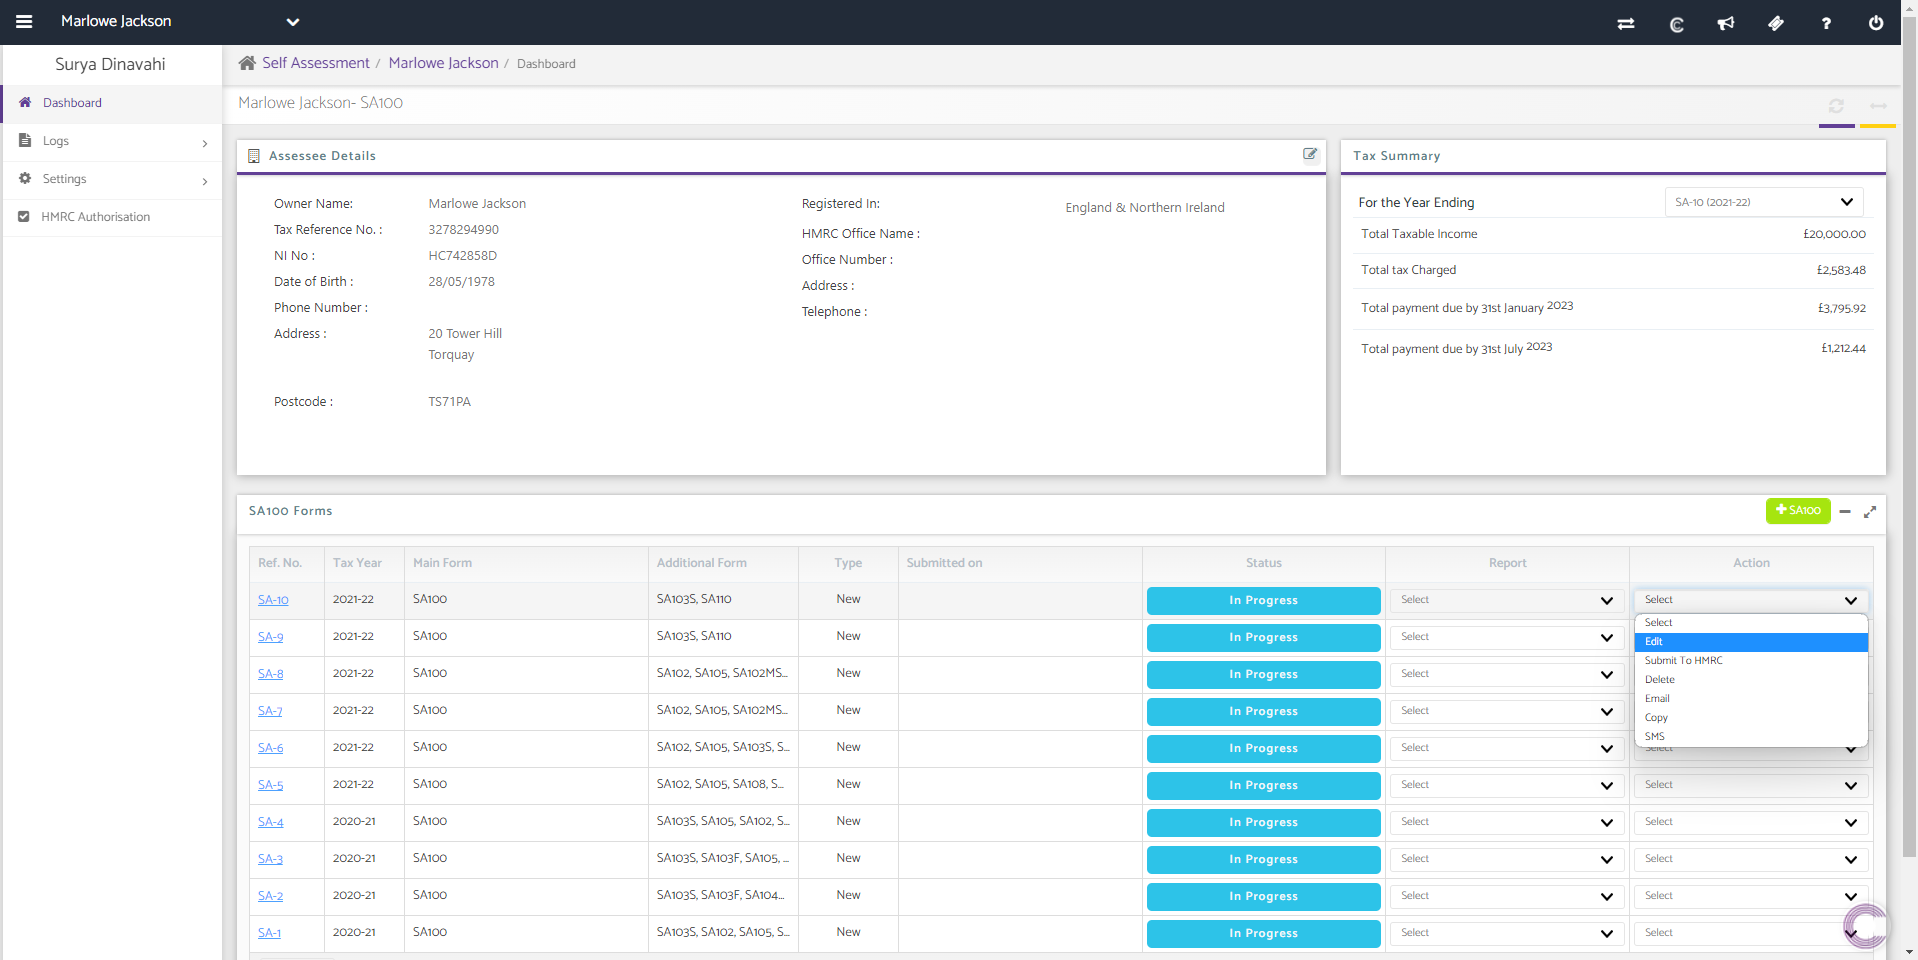This screenshot has height=960, width=1918.
Task: Click Marlowe Jackson breadcrumb link
Action: pos(443,63)
